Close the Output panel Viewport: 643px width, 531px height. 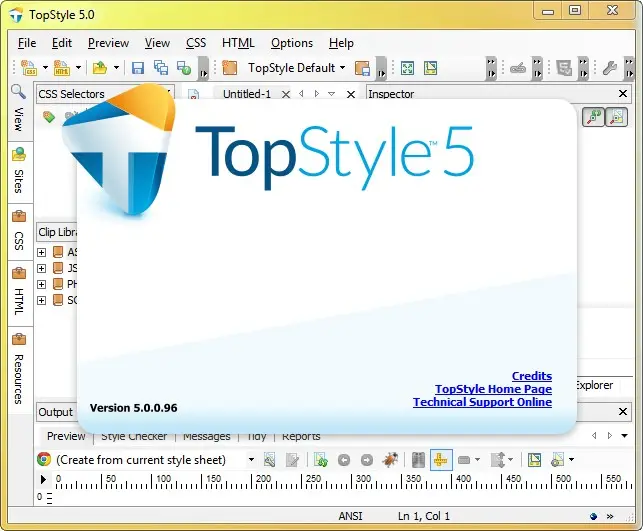622,411
